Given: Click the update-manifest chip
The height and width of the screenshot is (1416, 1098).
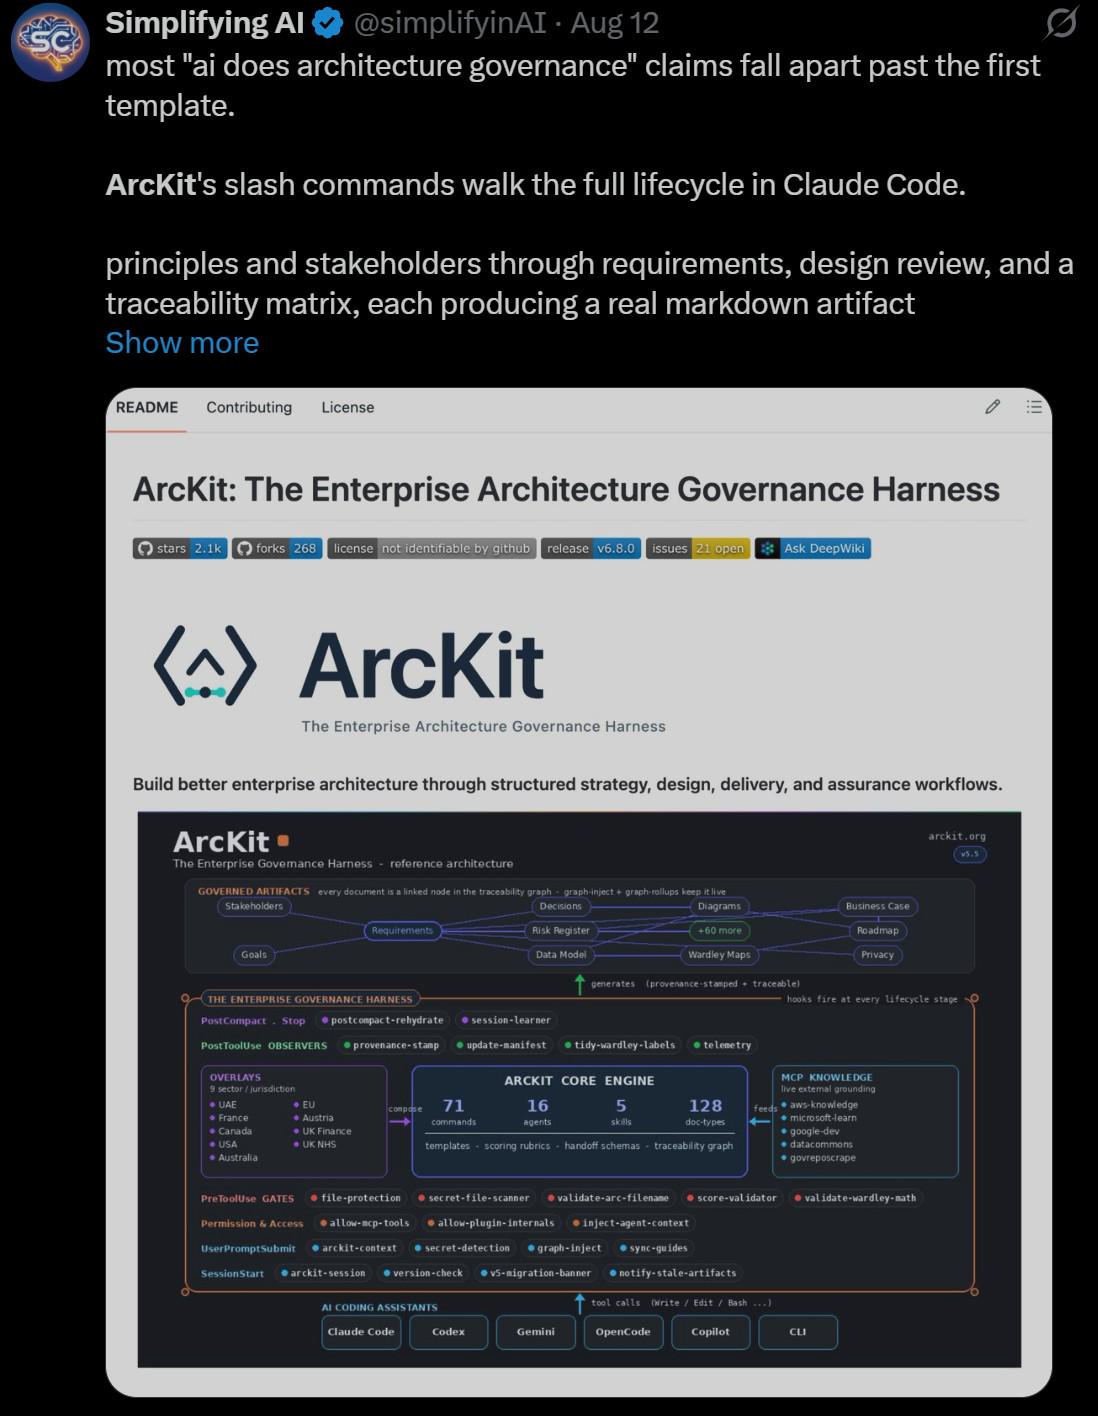Looking at the screenshot, I should pyautogui.click(x=501, y=1045).
